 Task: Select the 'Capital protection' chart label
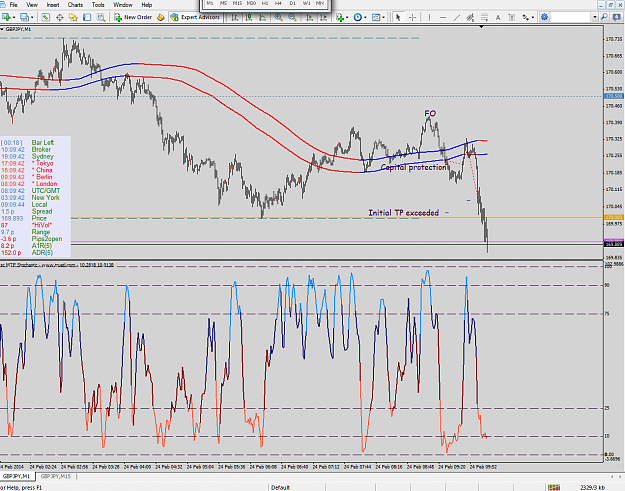pyautogui.click(x=414, y=167)
